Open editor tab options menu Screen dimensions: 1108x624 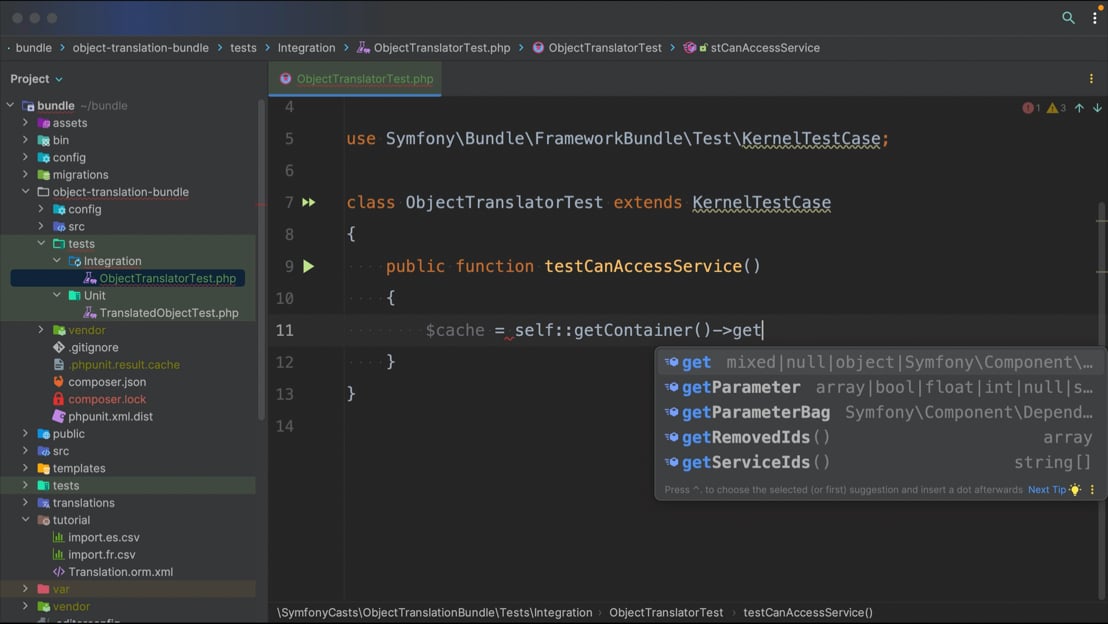pos(1091,78)
